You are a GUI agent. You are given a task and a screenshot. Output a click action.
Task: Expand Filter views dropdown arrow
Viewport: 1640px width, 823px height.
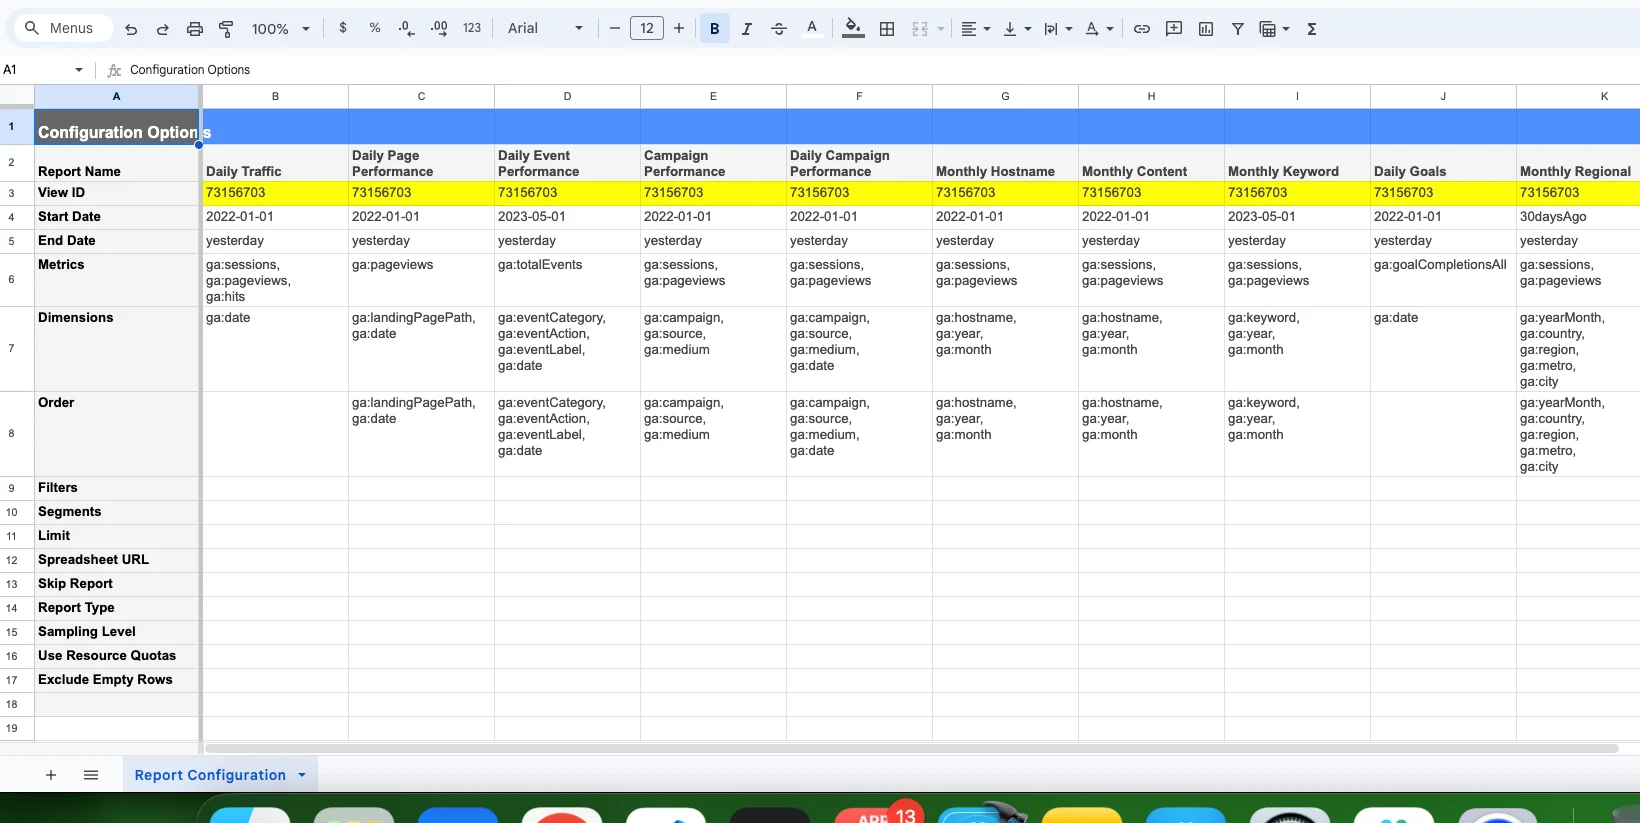(x=1286, y=29)
